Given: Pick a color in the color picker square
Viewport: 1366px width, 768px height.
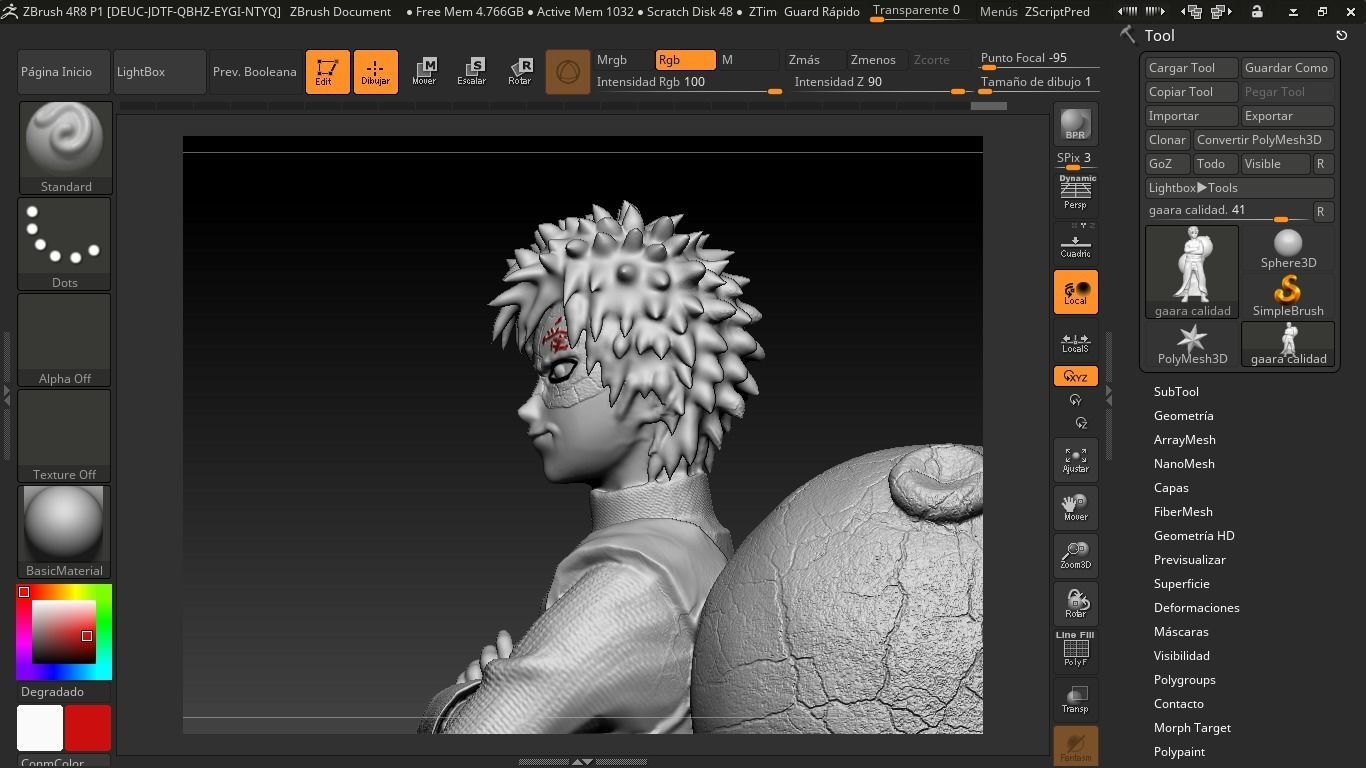Looking at the screenshot, I should (64, 632).
